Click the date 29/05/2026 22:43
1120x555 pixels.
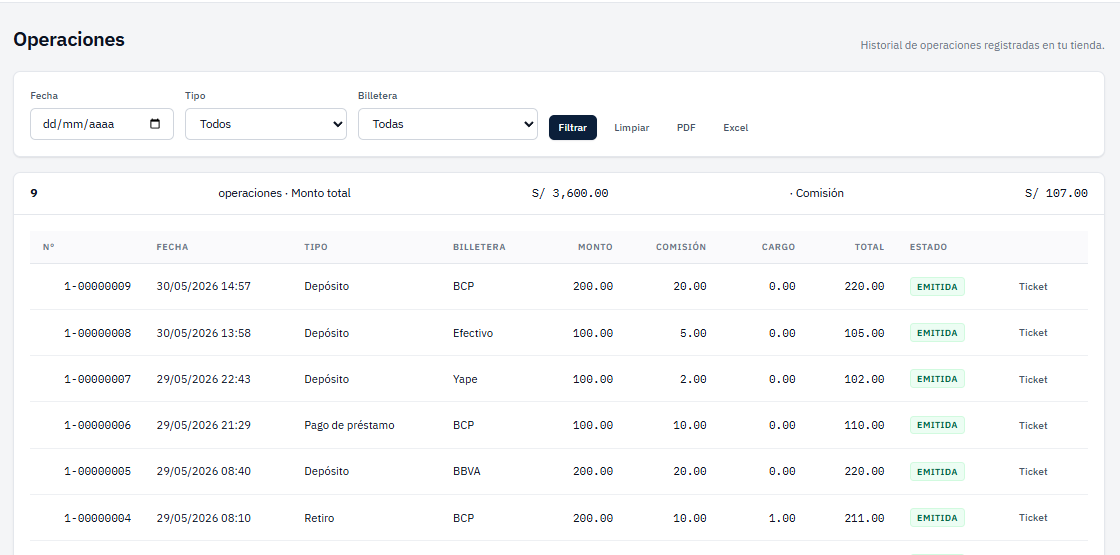204,379
